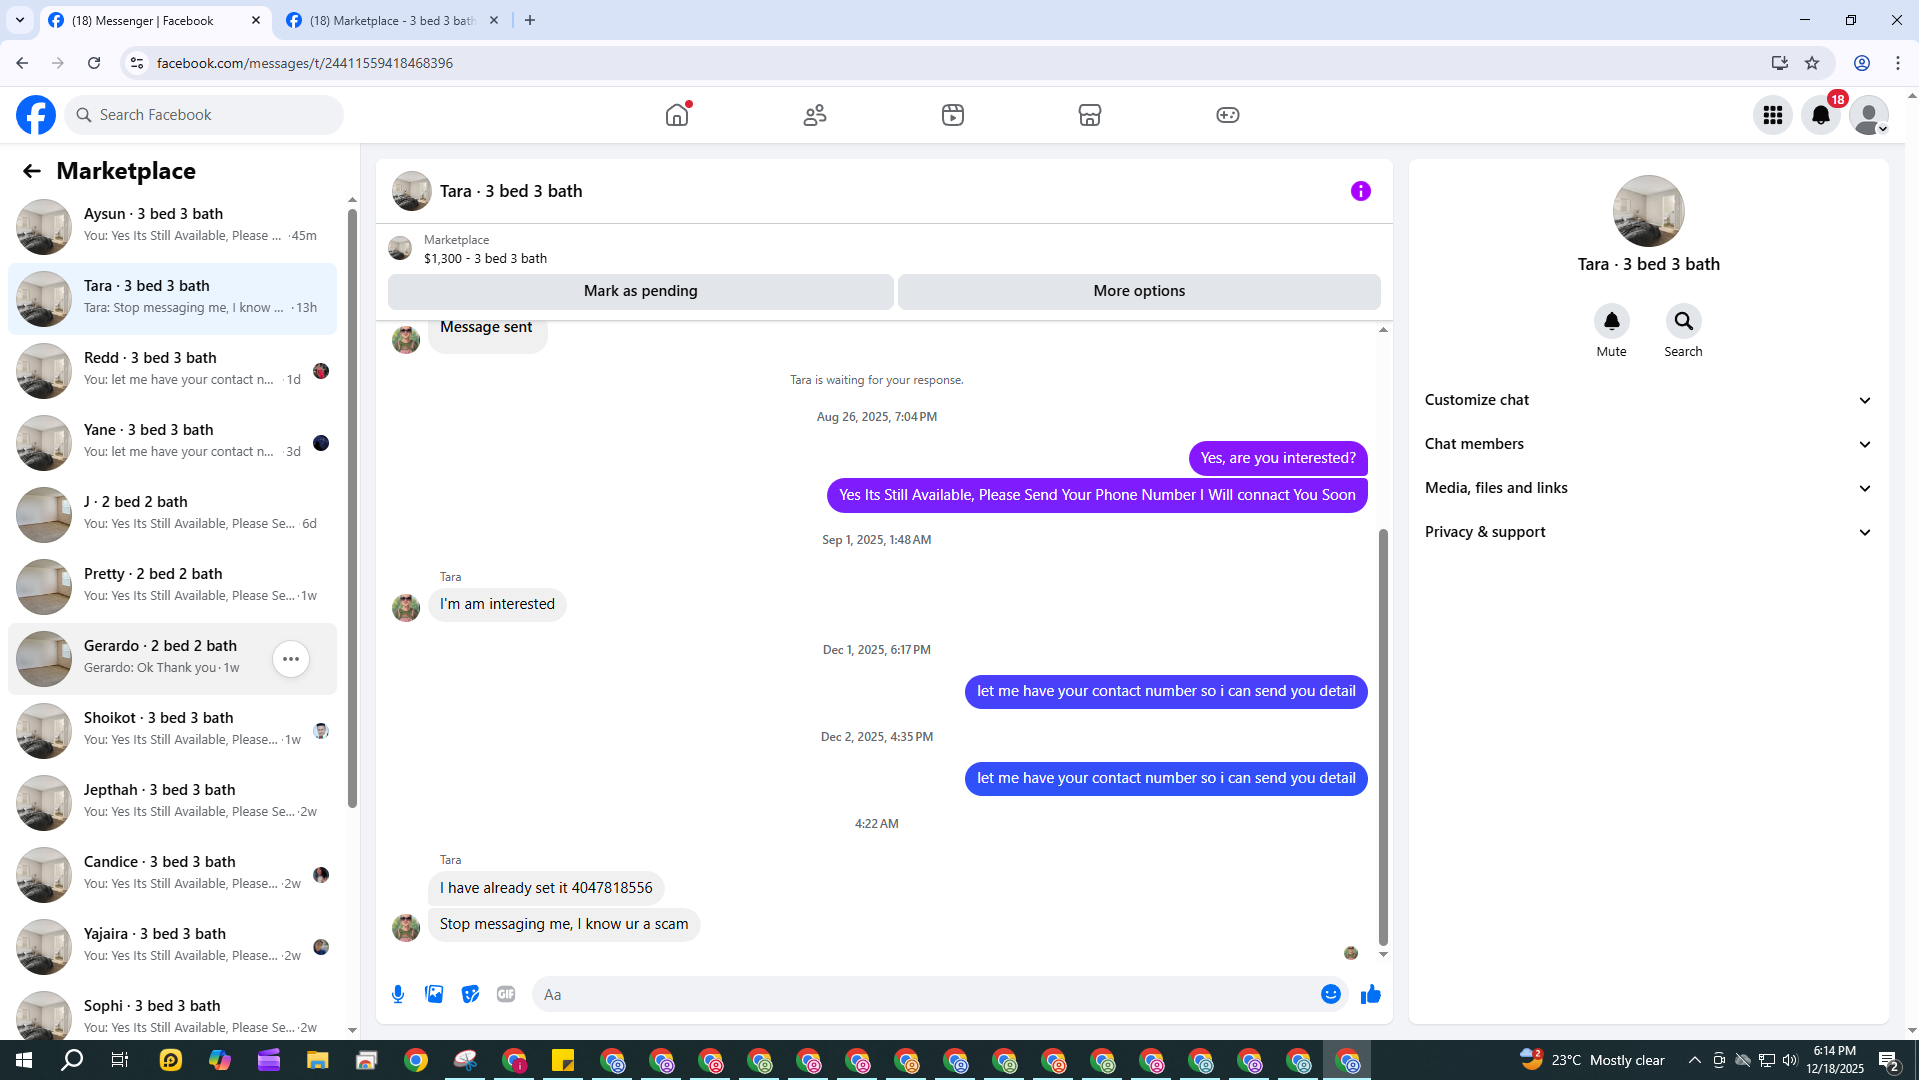This screenshot has height=1080, width=1919.
Task: Open Aysun 3 bed 3 bath conversation
Action: [172, 226]
